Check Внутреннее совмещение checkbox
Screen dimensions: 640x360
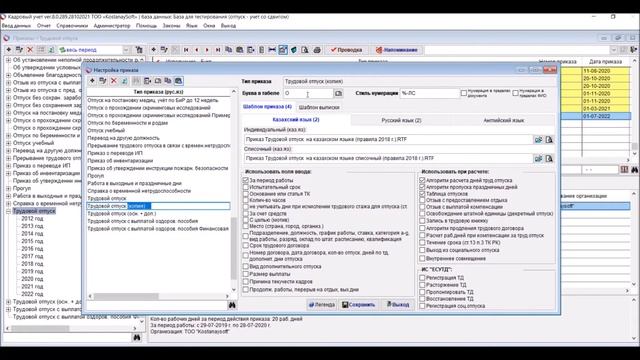pyautogui.click(x=422, y=258)
